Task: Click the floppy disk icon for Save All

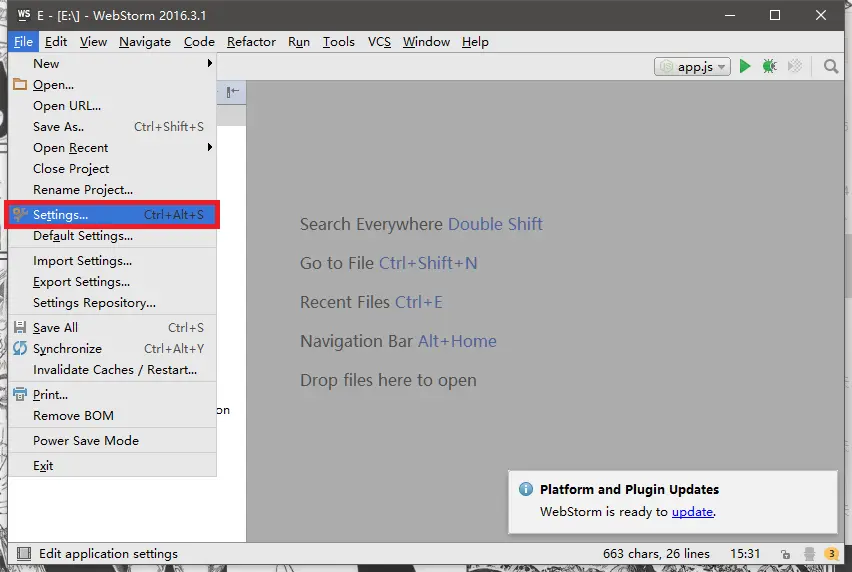Action: click(x=20, y=327)
